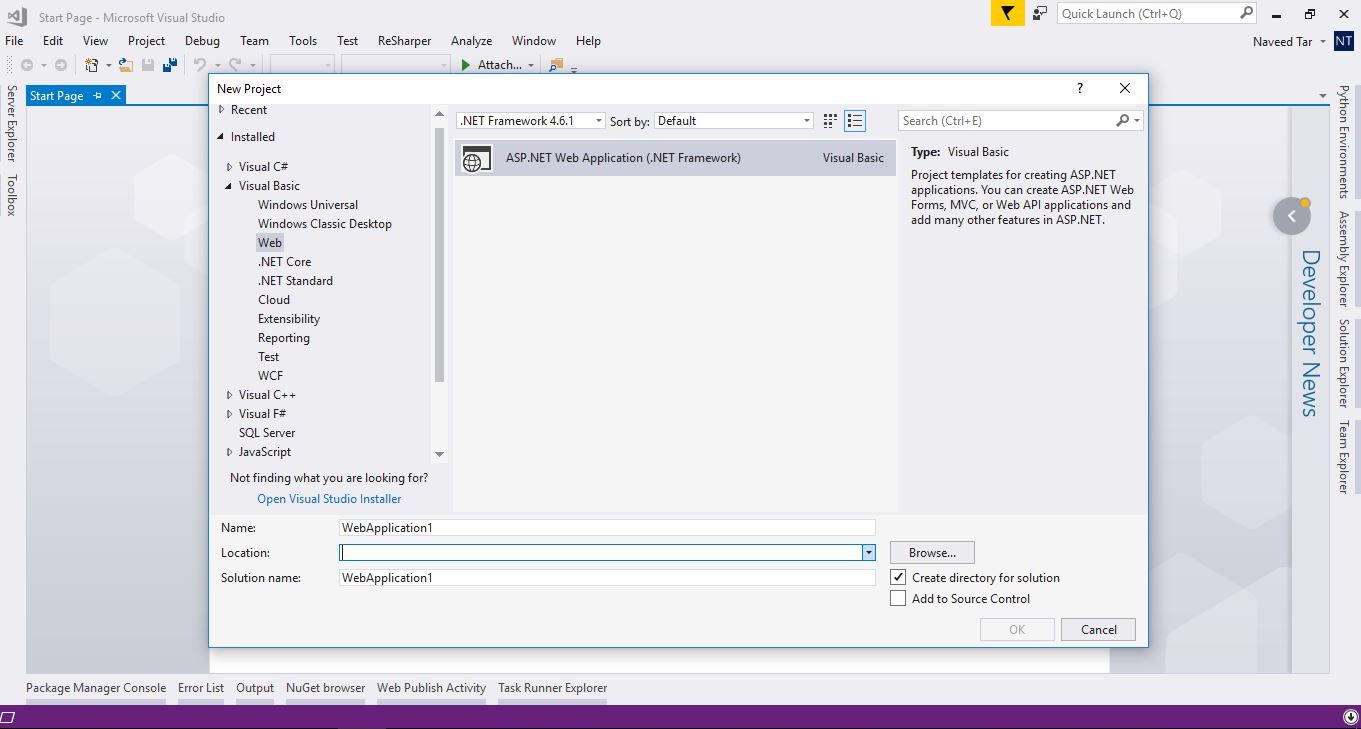The height and width of the screenshot is (729, 1361).
Task: Click the green Attach play icon
Action: pos(466,65)
